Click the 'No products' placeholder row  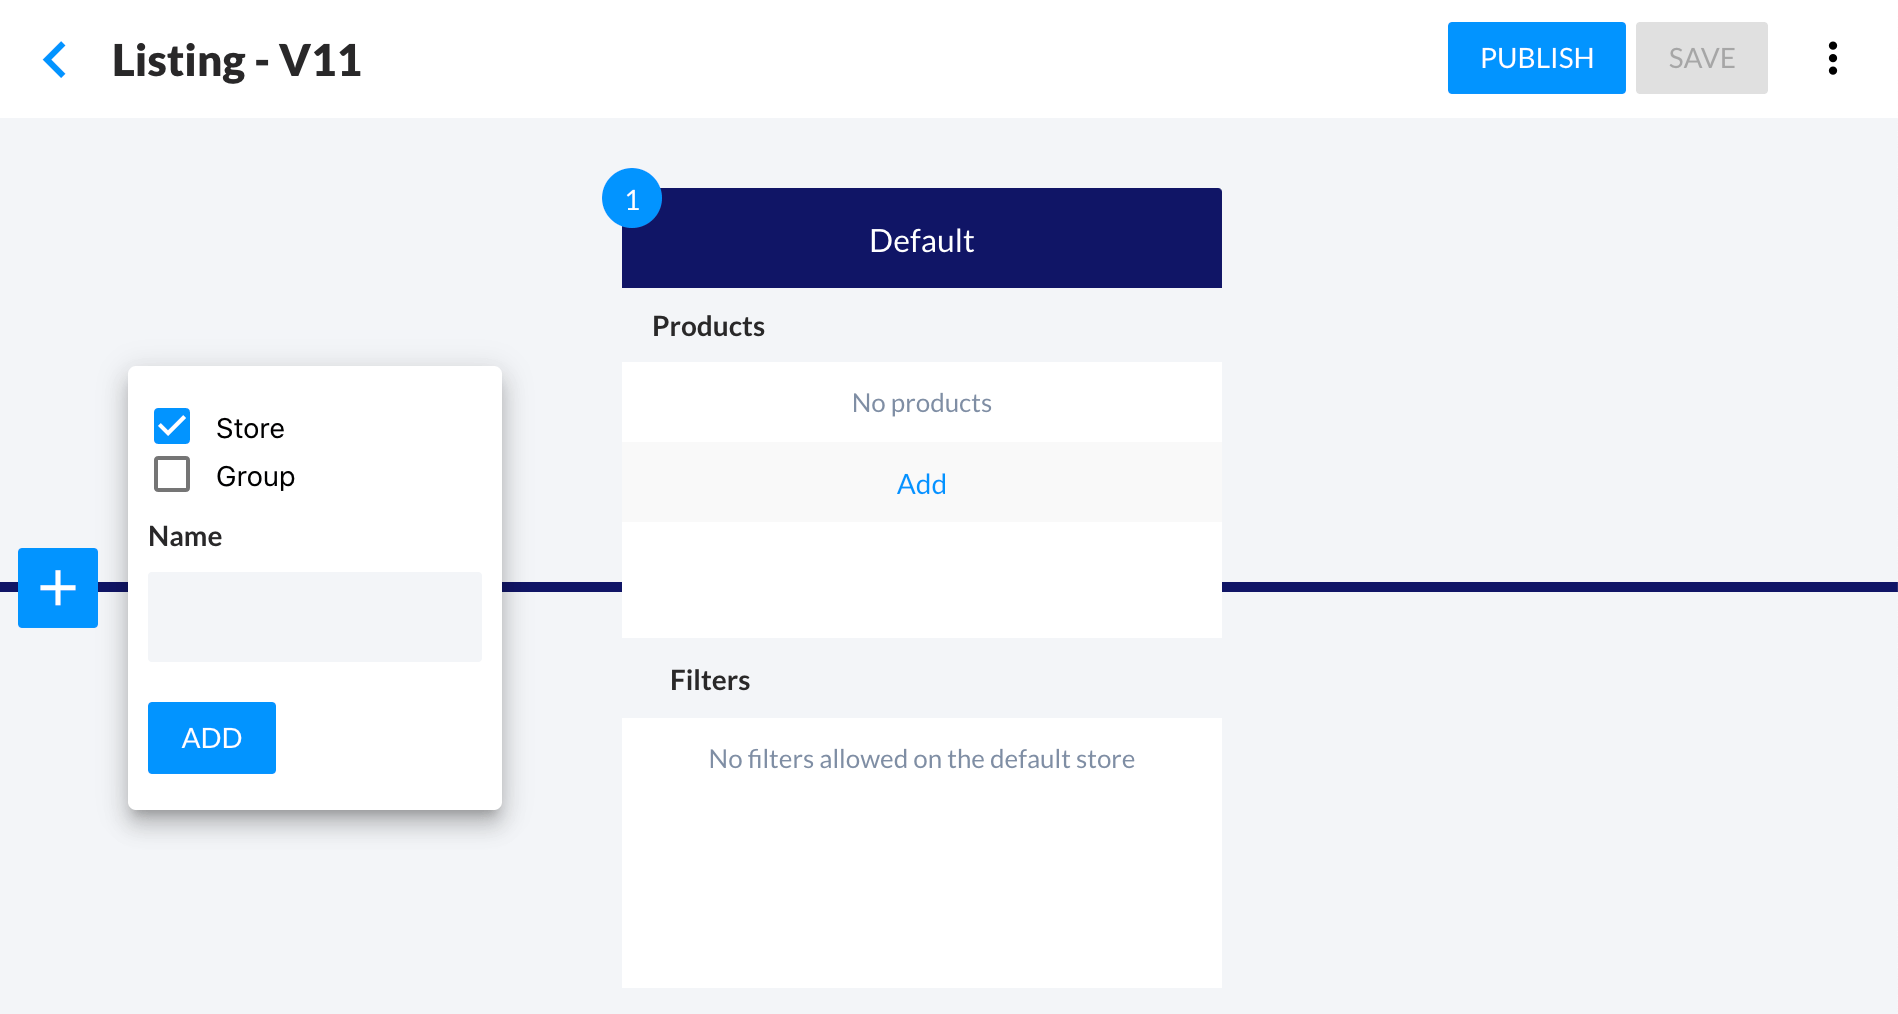click(x=921, y=403)
